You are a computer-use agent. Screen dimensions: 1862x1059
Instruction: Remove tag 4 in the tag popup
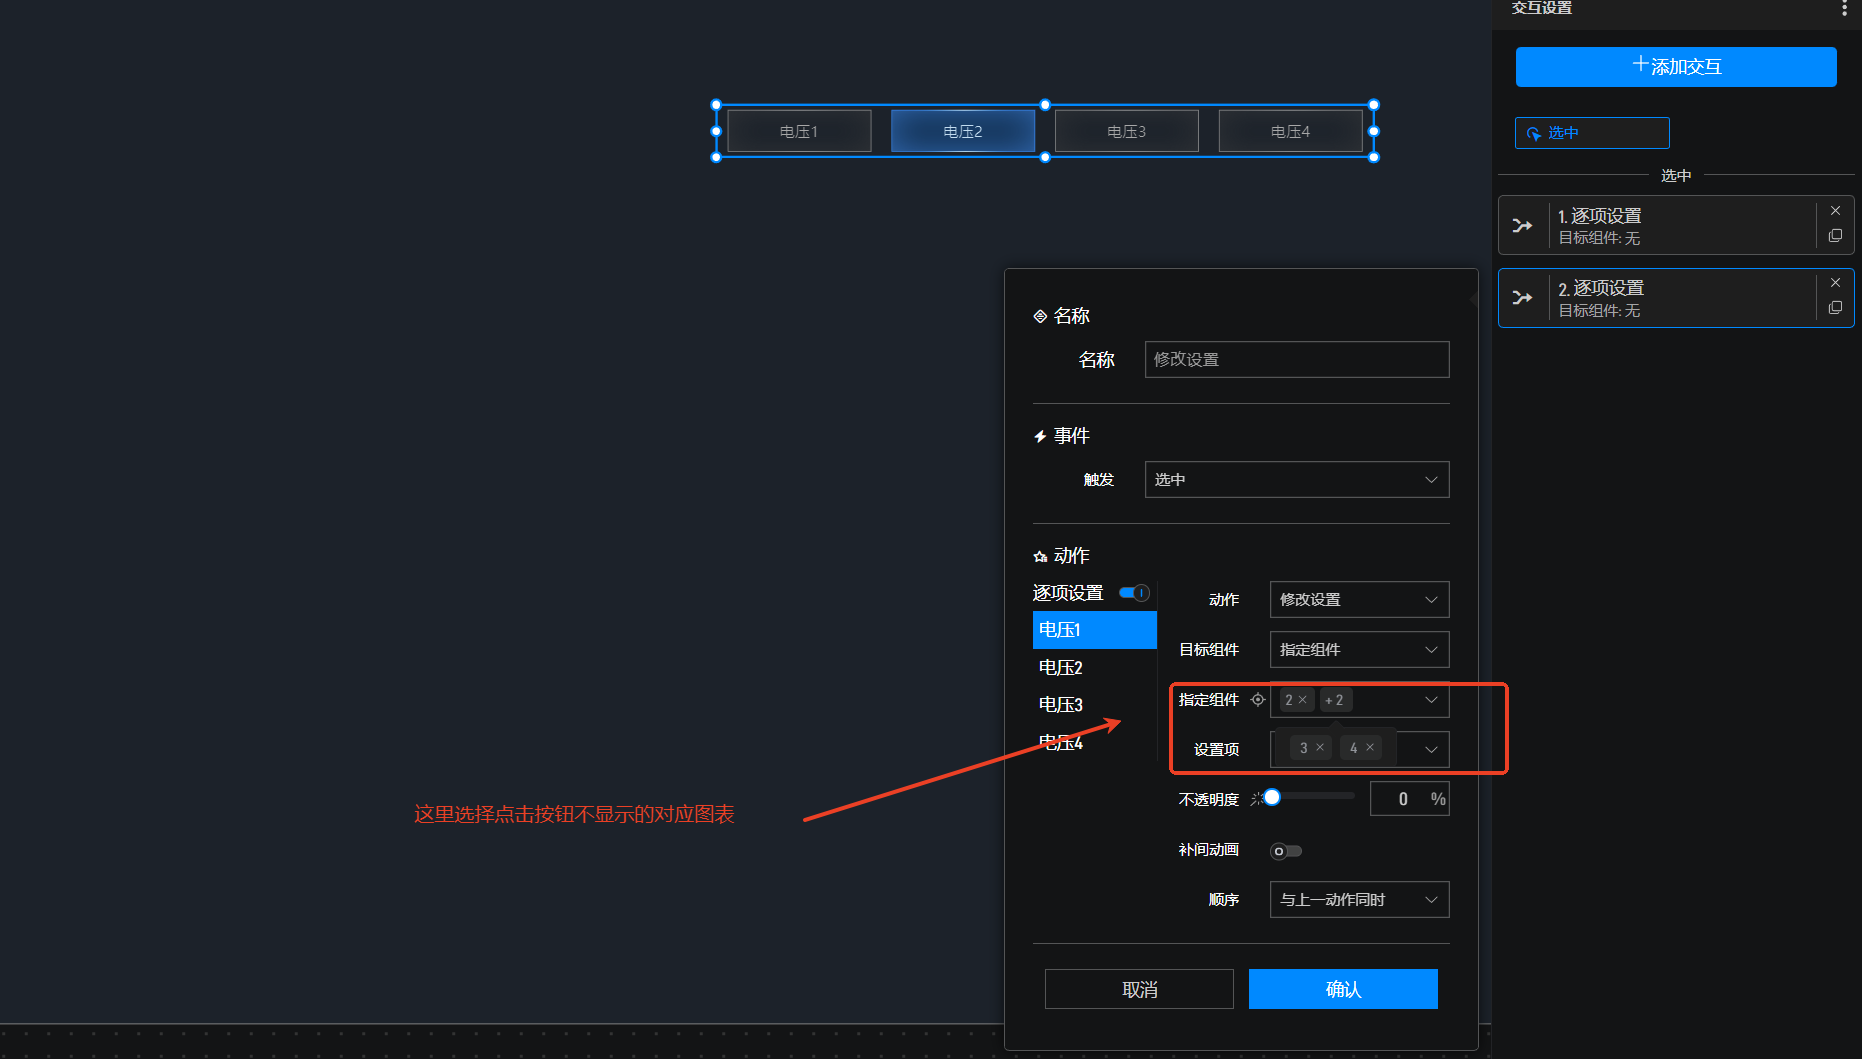[1370, 748]
